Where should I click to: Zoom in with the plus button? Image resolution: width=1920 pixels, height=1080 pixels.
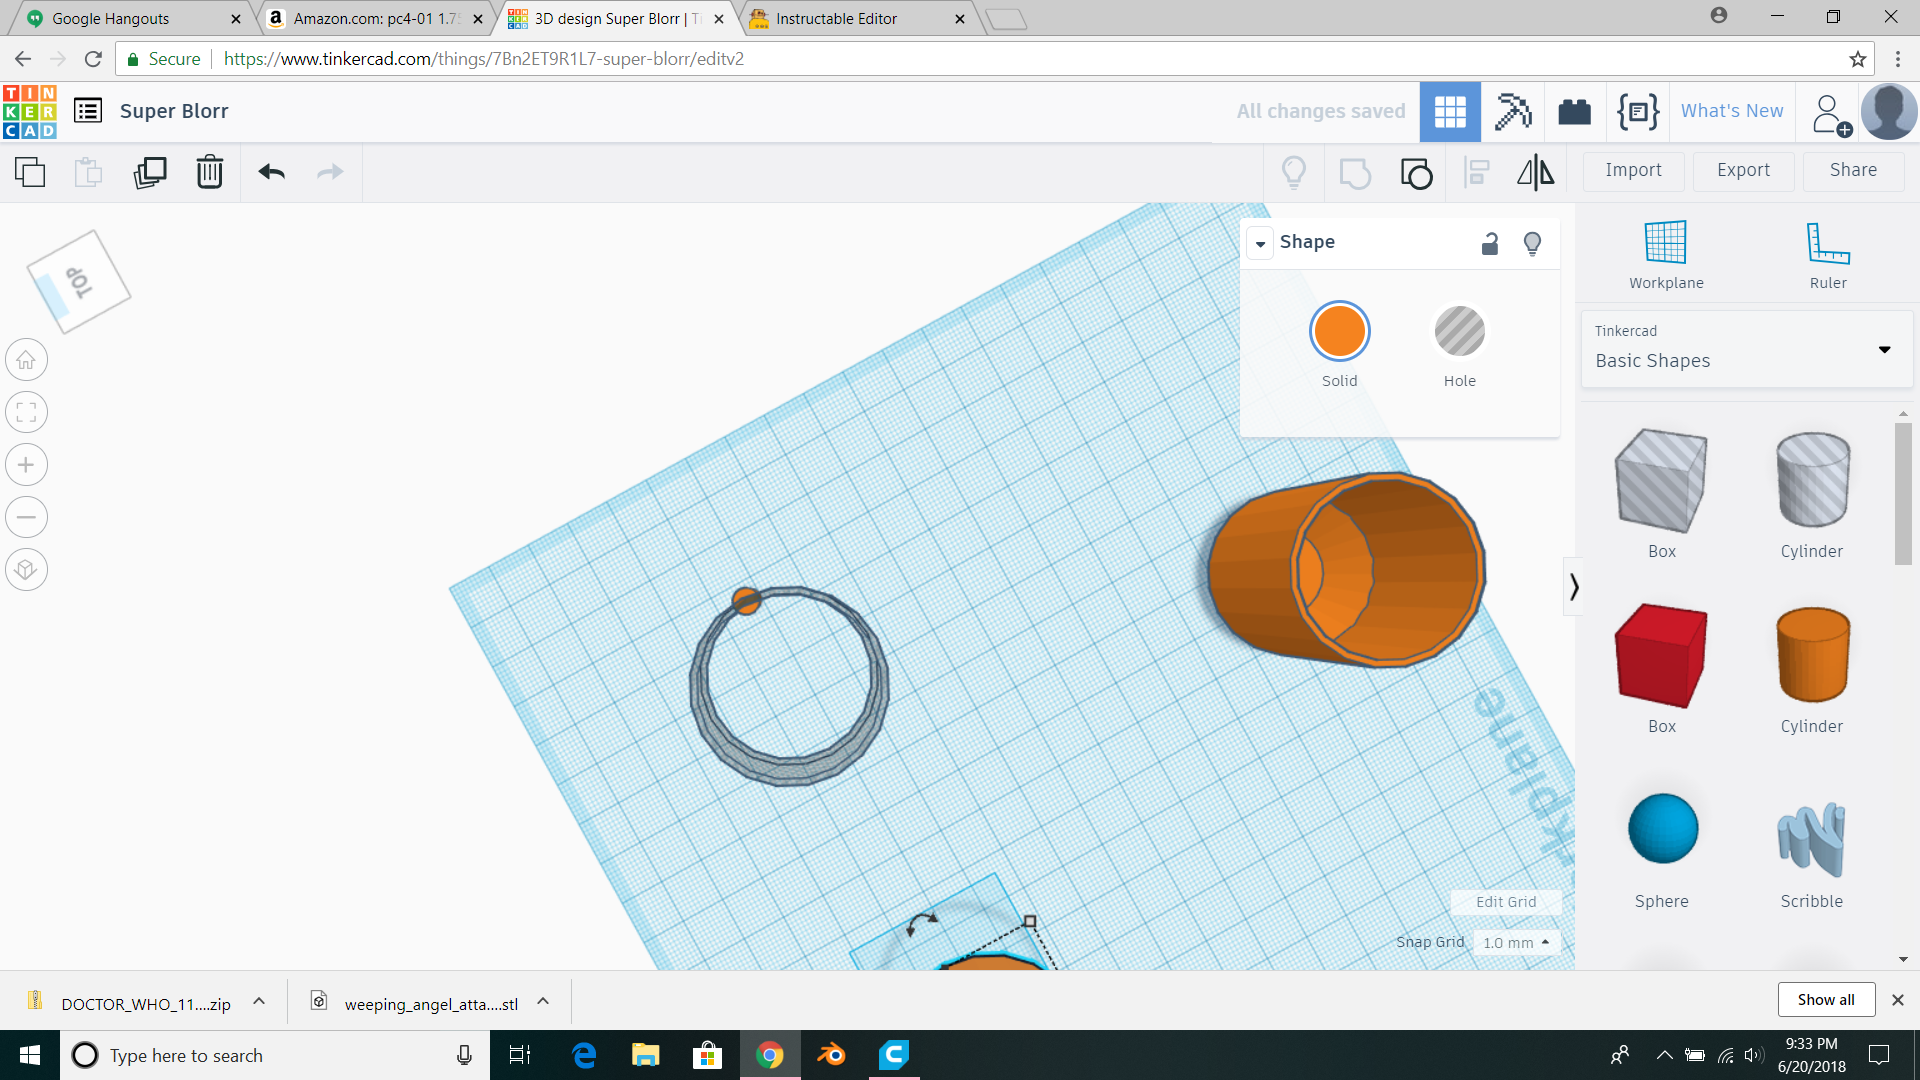click(x=27, y=465)
